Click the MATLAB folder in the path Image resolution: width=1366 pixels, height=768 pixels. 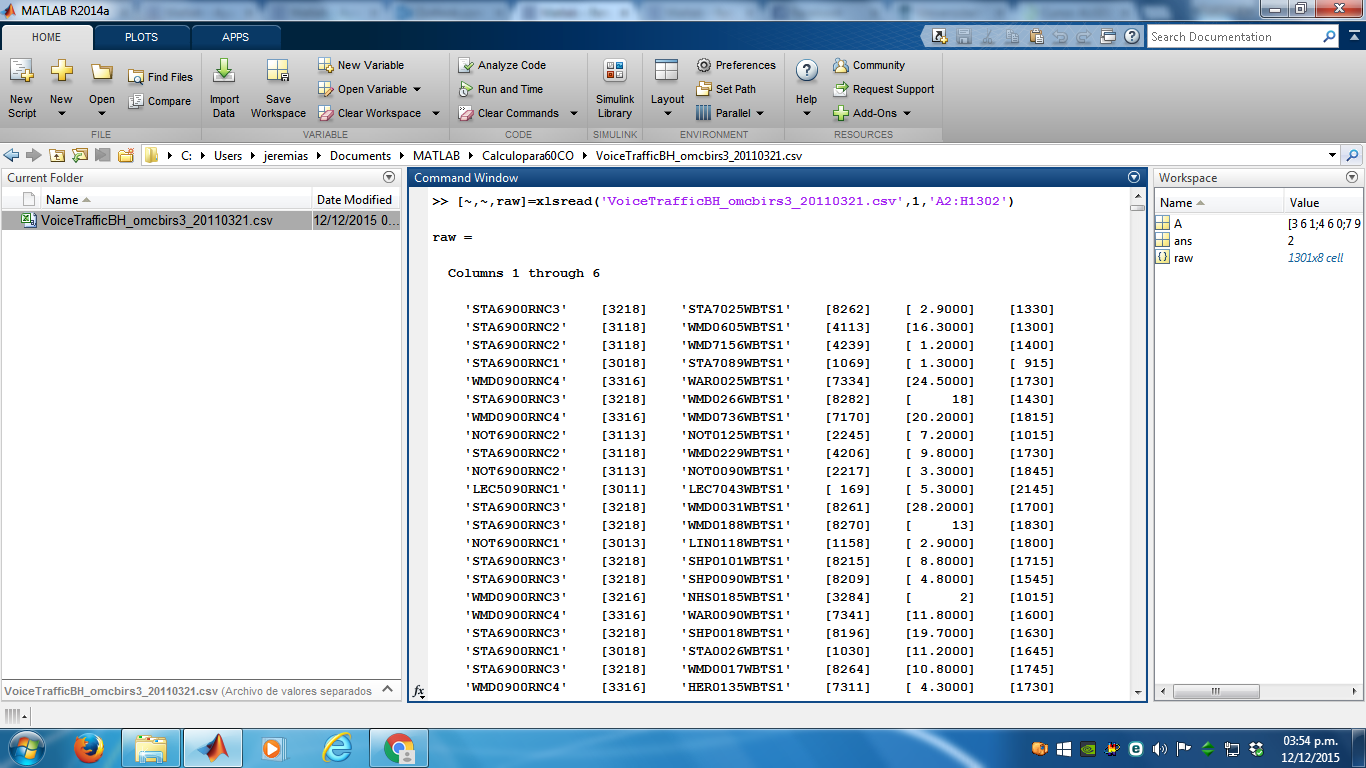click(x=436, y=156)
